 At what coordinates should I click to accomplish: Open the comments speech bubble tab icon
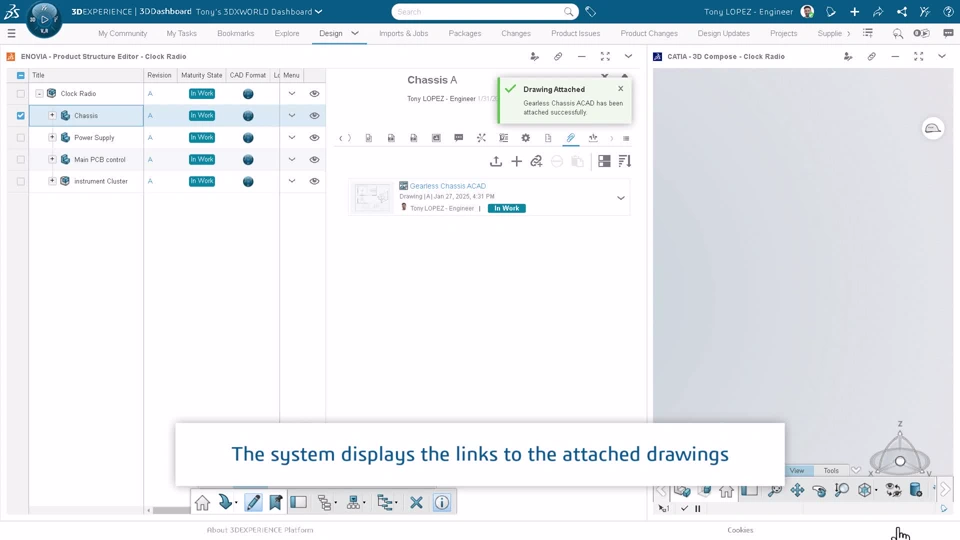coord(459,138)
